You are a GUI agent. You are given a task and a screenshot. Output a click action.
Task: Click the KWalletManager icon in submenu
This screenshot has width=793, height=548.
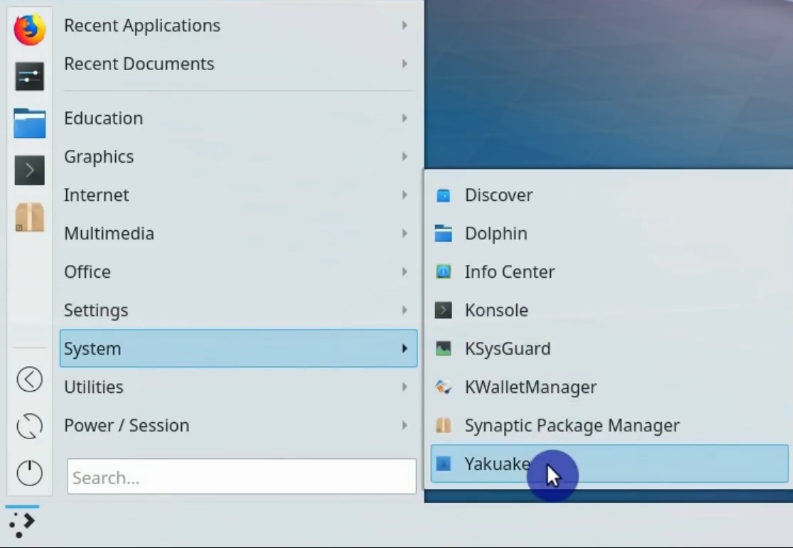coord(444,387)
